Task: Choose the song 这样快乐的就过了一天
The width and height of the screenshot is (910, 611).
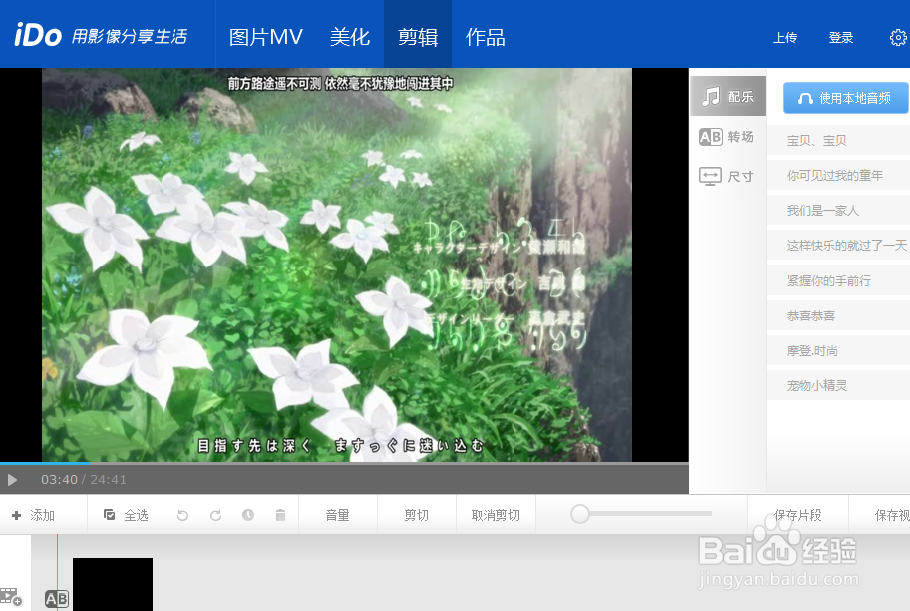Action: click(838, 245)
